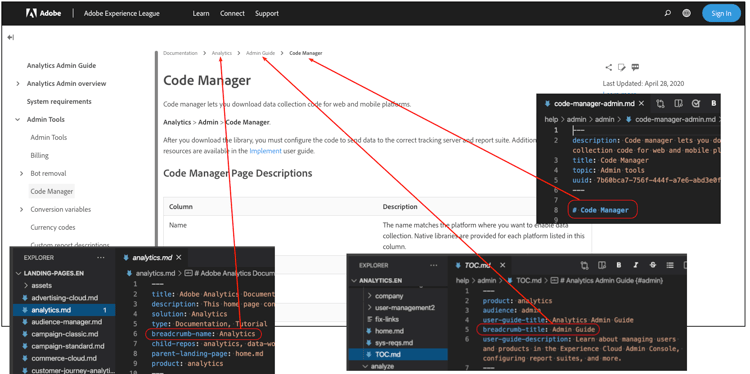The width and height of the screenshot is (750, 374).
Task: Click compare changes icon in code-manager-admin editor
Action: (x=661, y=103)
